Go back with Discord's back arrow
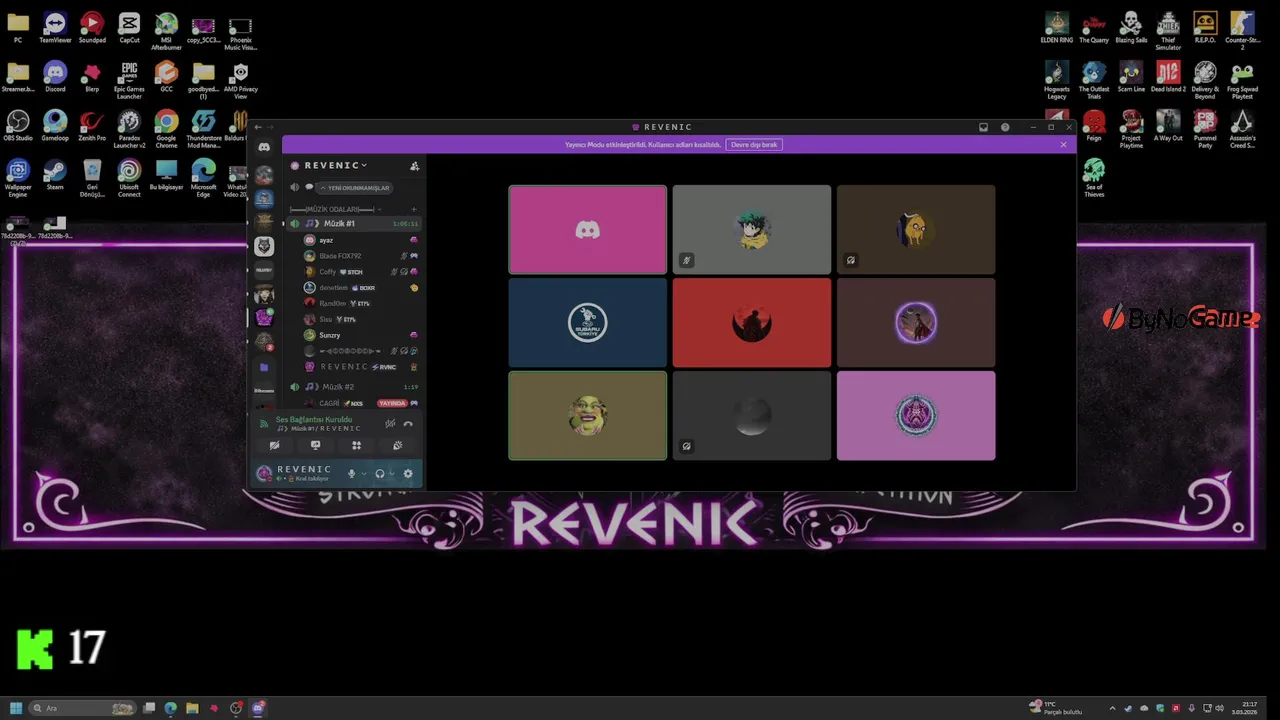The height and width of the screenshot is (720, 1280). coord(257,127)
